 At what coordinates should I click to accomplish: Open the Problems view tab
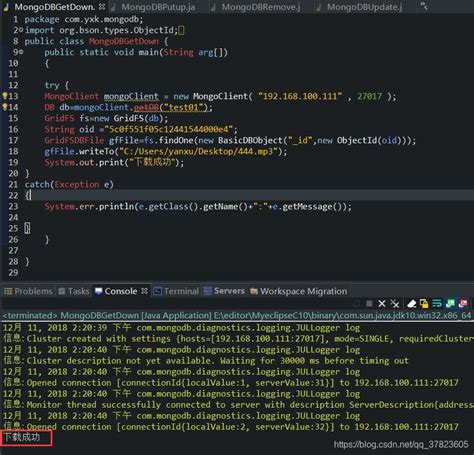click(x=29, y=291)
